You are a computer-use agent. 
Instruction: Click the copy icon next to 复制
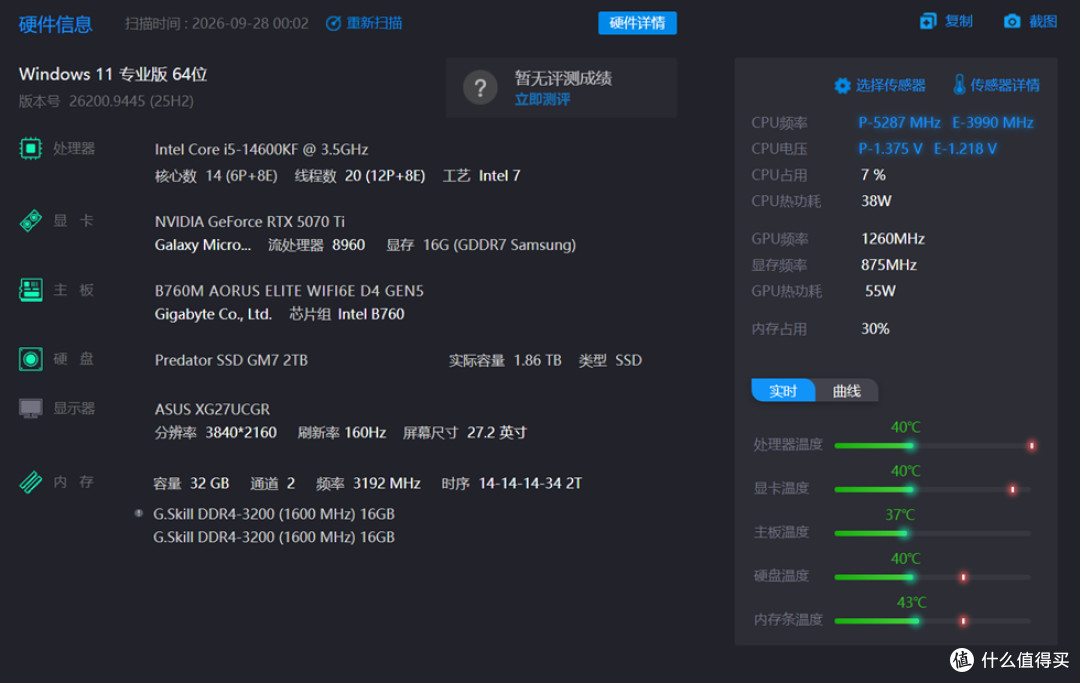tap(928, 21)
